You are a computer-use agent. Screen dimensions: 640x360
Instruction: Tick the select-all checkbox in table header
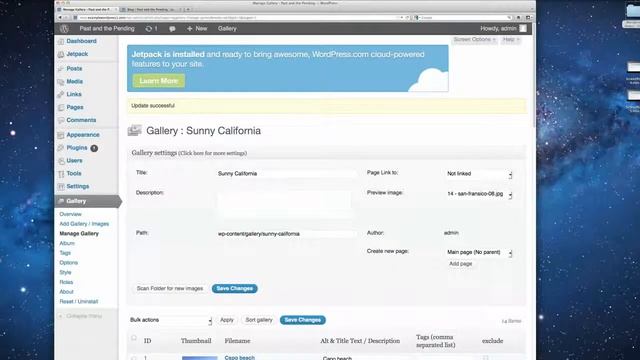(x=134, y=338)
